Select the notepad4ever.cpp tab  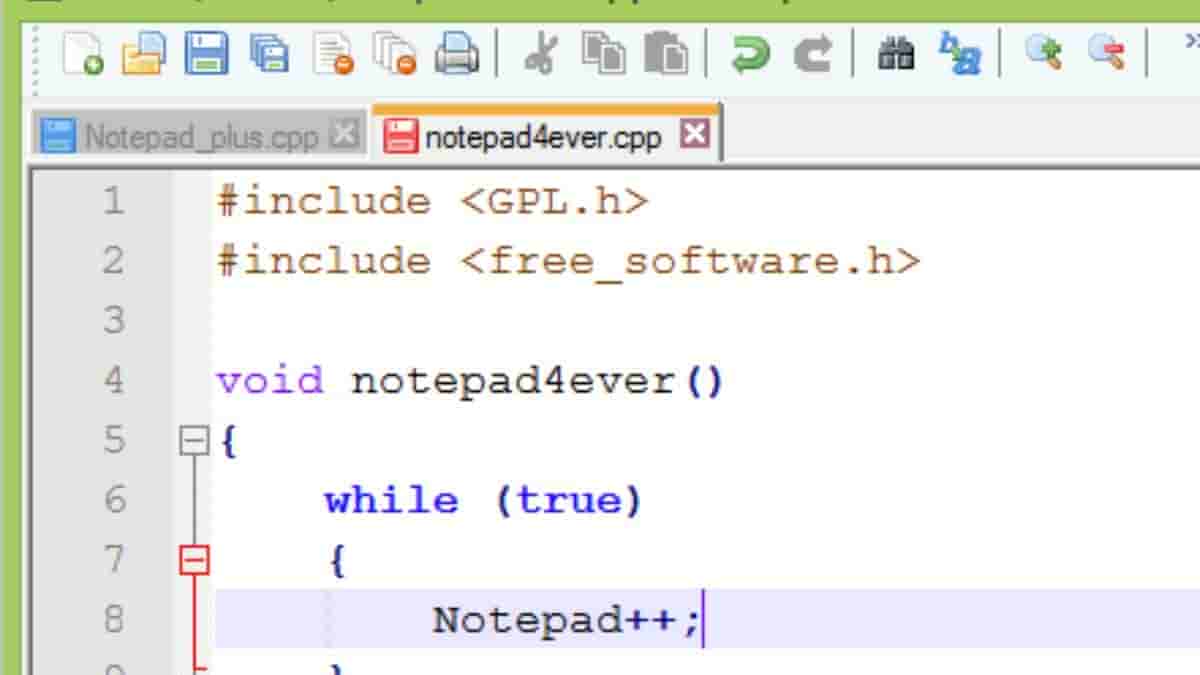(x=540, y=135)
